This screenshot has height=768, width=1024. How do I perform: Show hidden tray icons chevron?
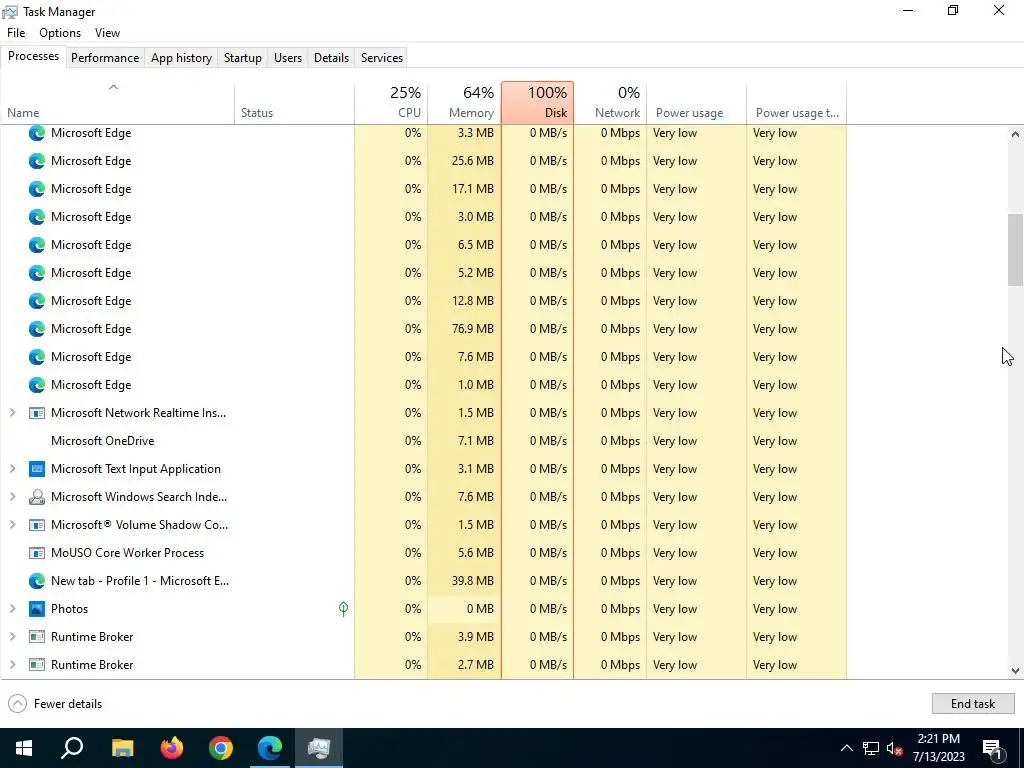tap(846, 748)
